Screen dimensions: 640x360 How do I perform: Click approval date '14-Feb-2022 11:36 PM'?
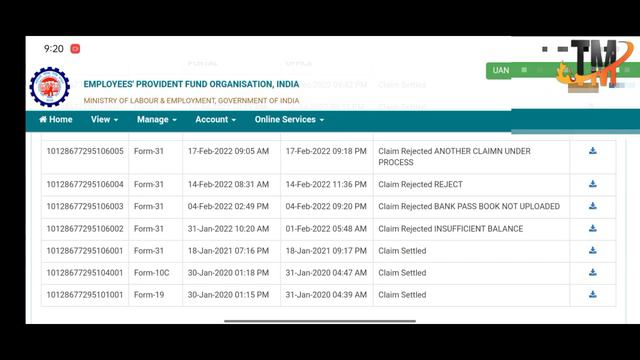click(x=326, y=184)
